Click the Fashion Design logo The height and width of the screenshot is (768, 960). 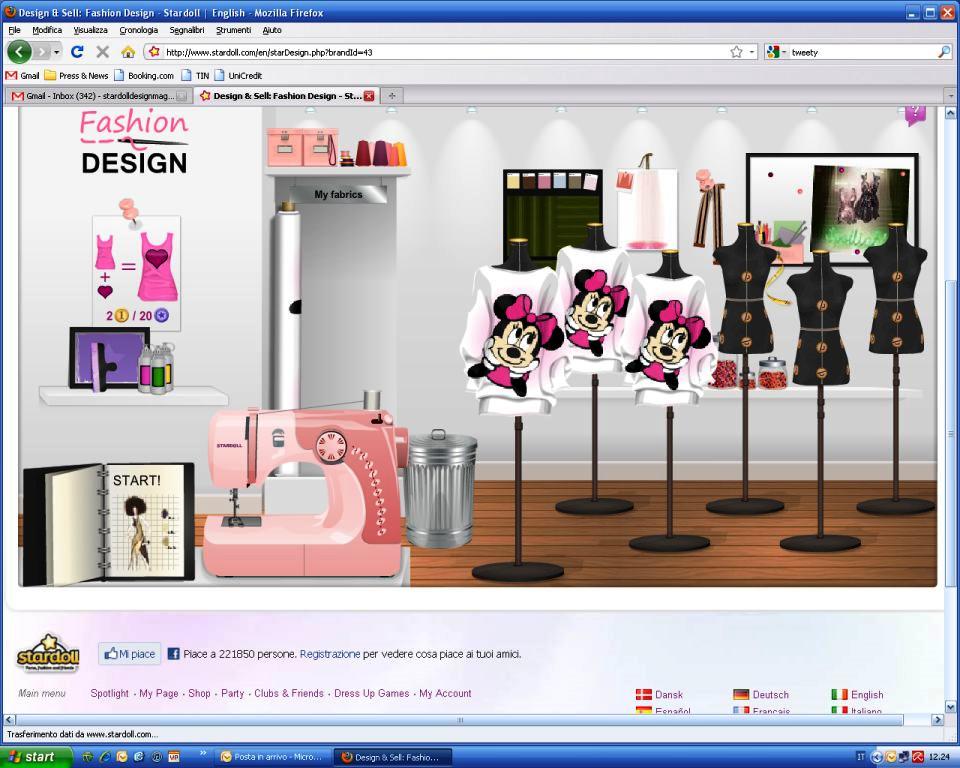click(x=134, y=142)
